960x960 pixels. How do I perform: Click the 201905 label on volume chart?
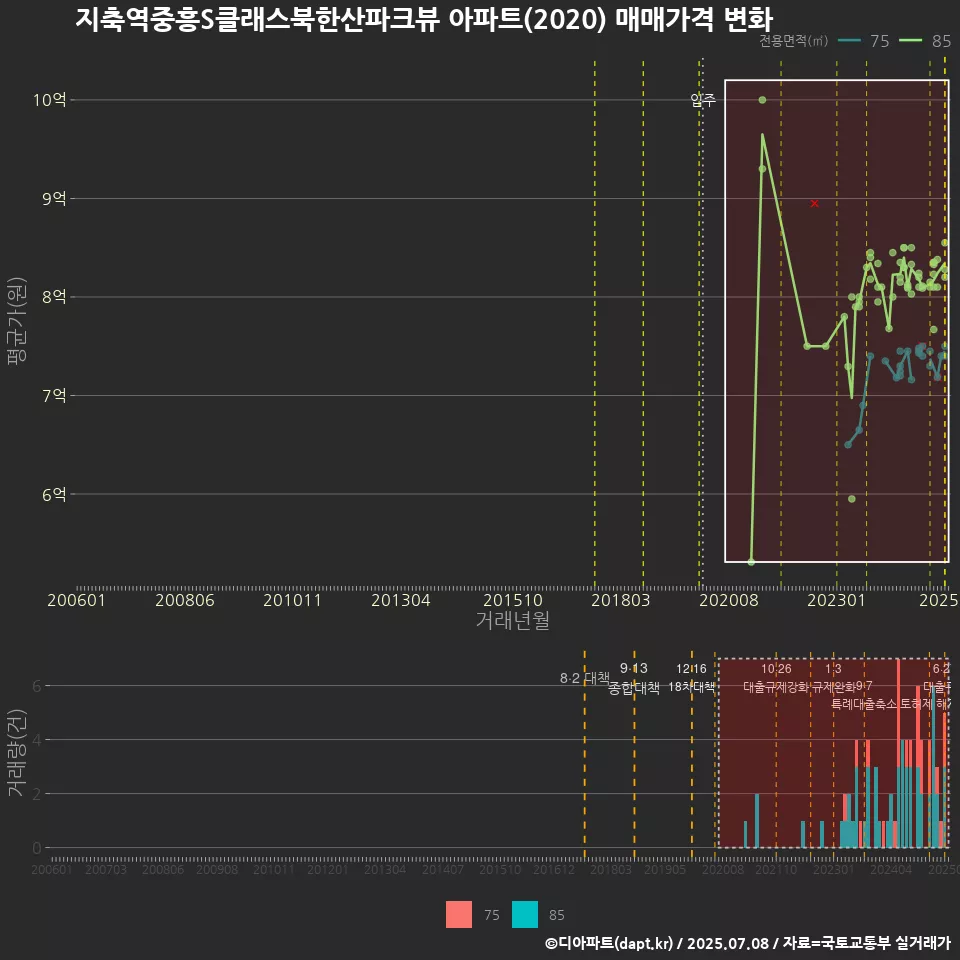click(x=665, y=869)
